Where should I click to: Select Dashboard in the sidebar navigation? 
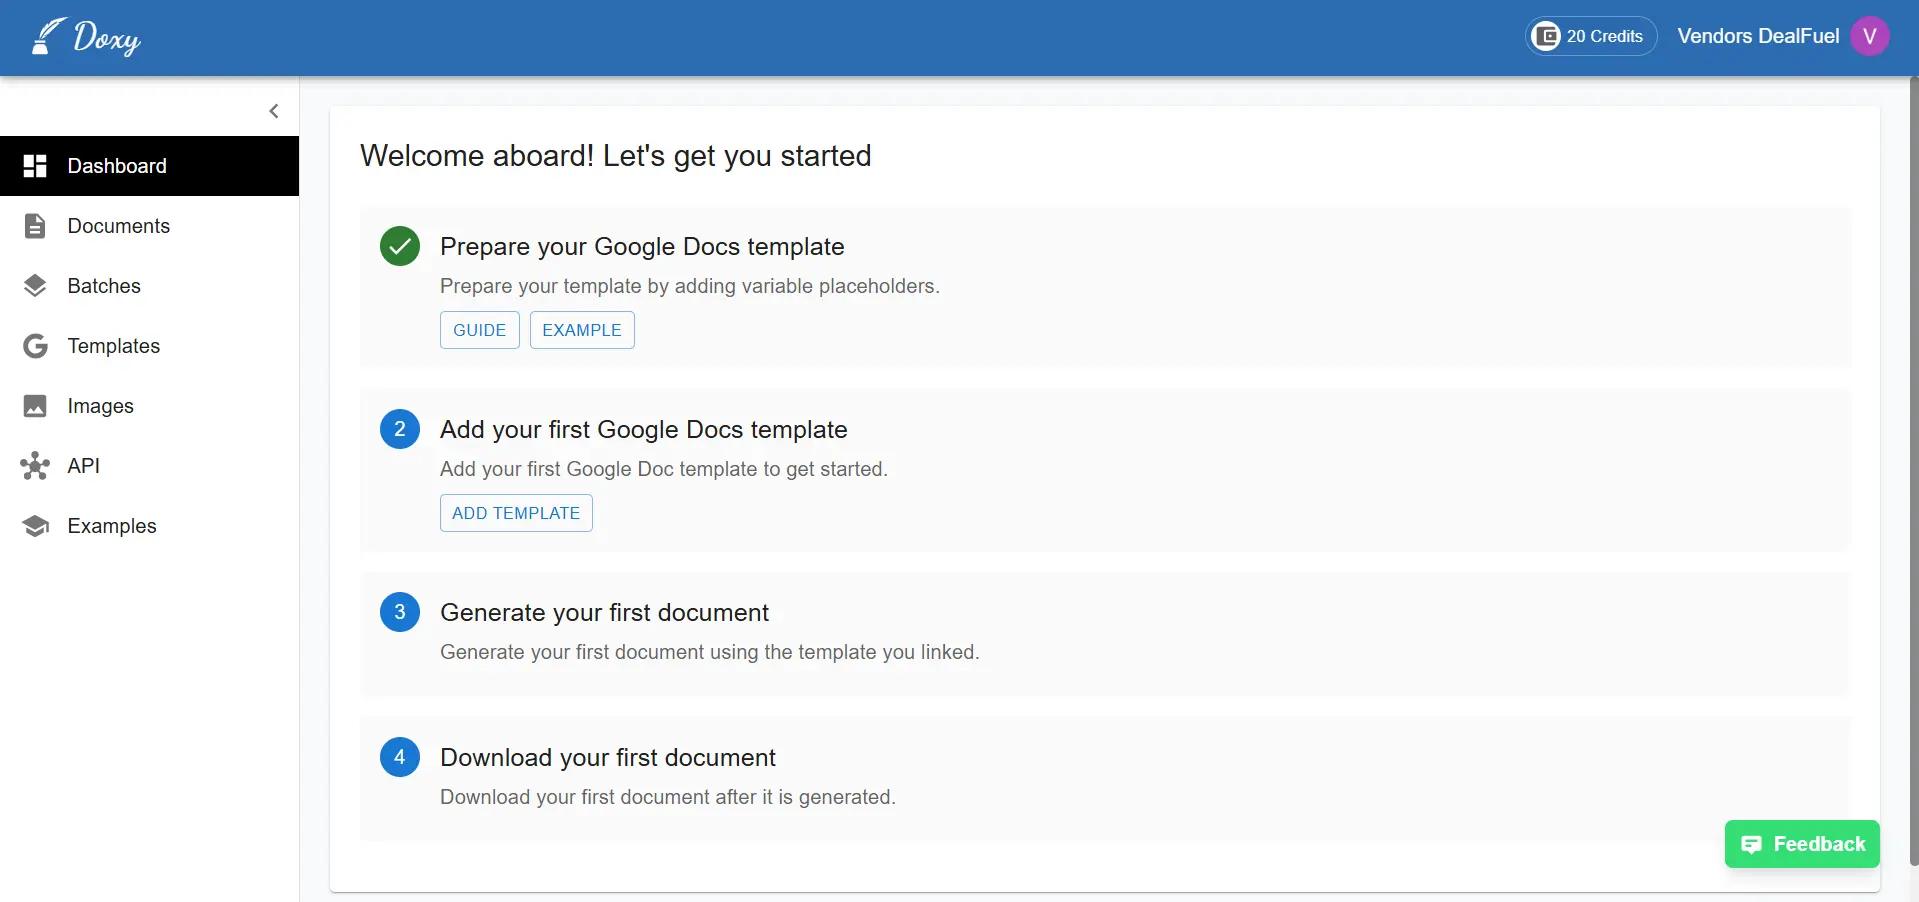click(x=117, y=166)
